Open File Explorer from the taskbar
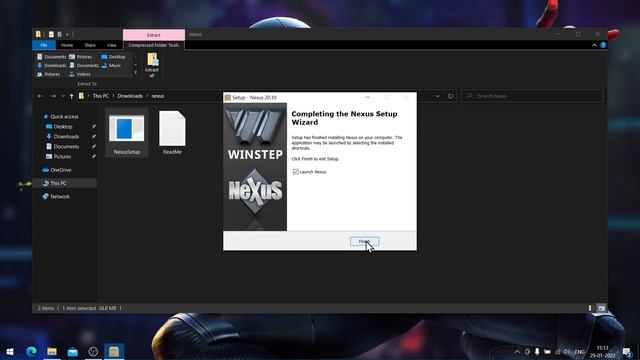Viewport: 640px width, 360px height. 52,351
